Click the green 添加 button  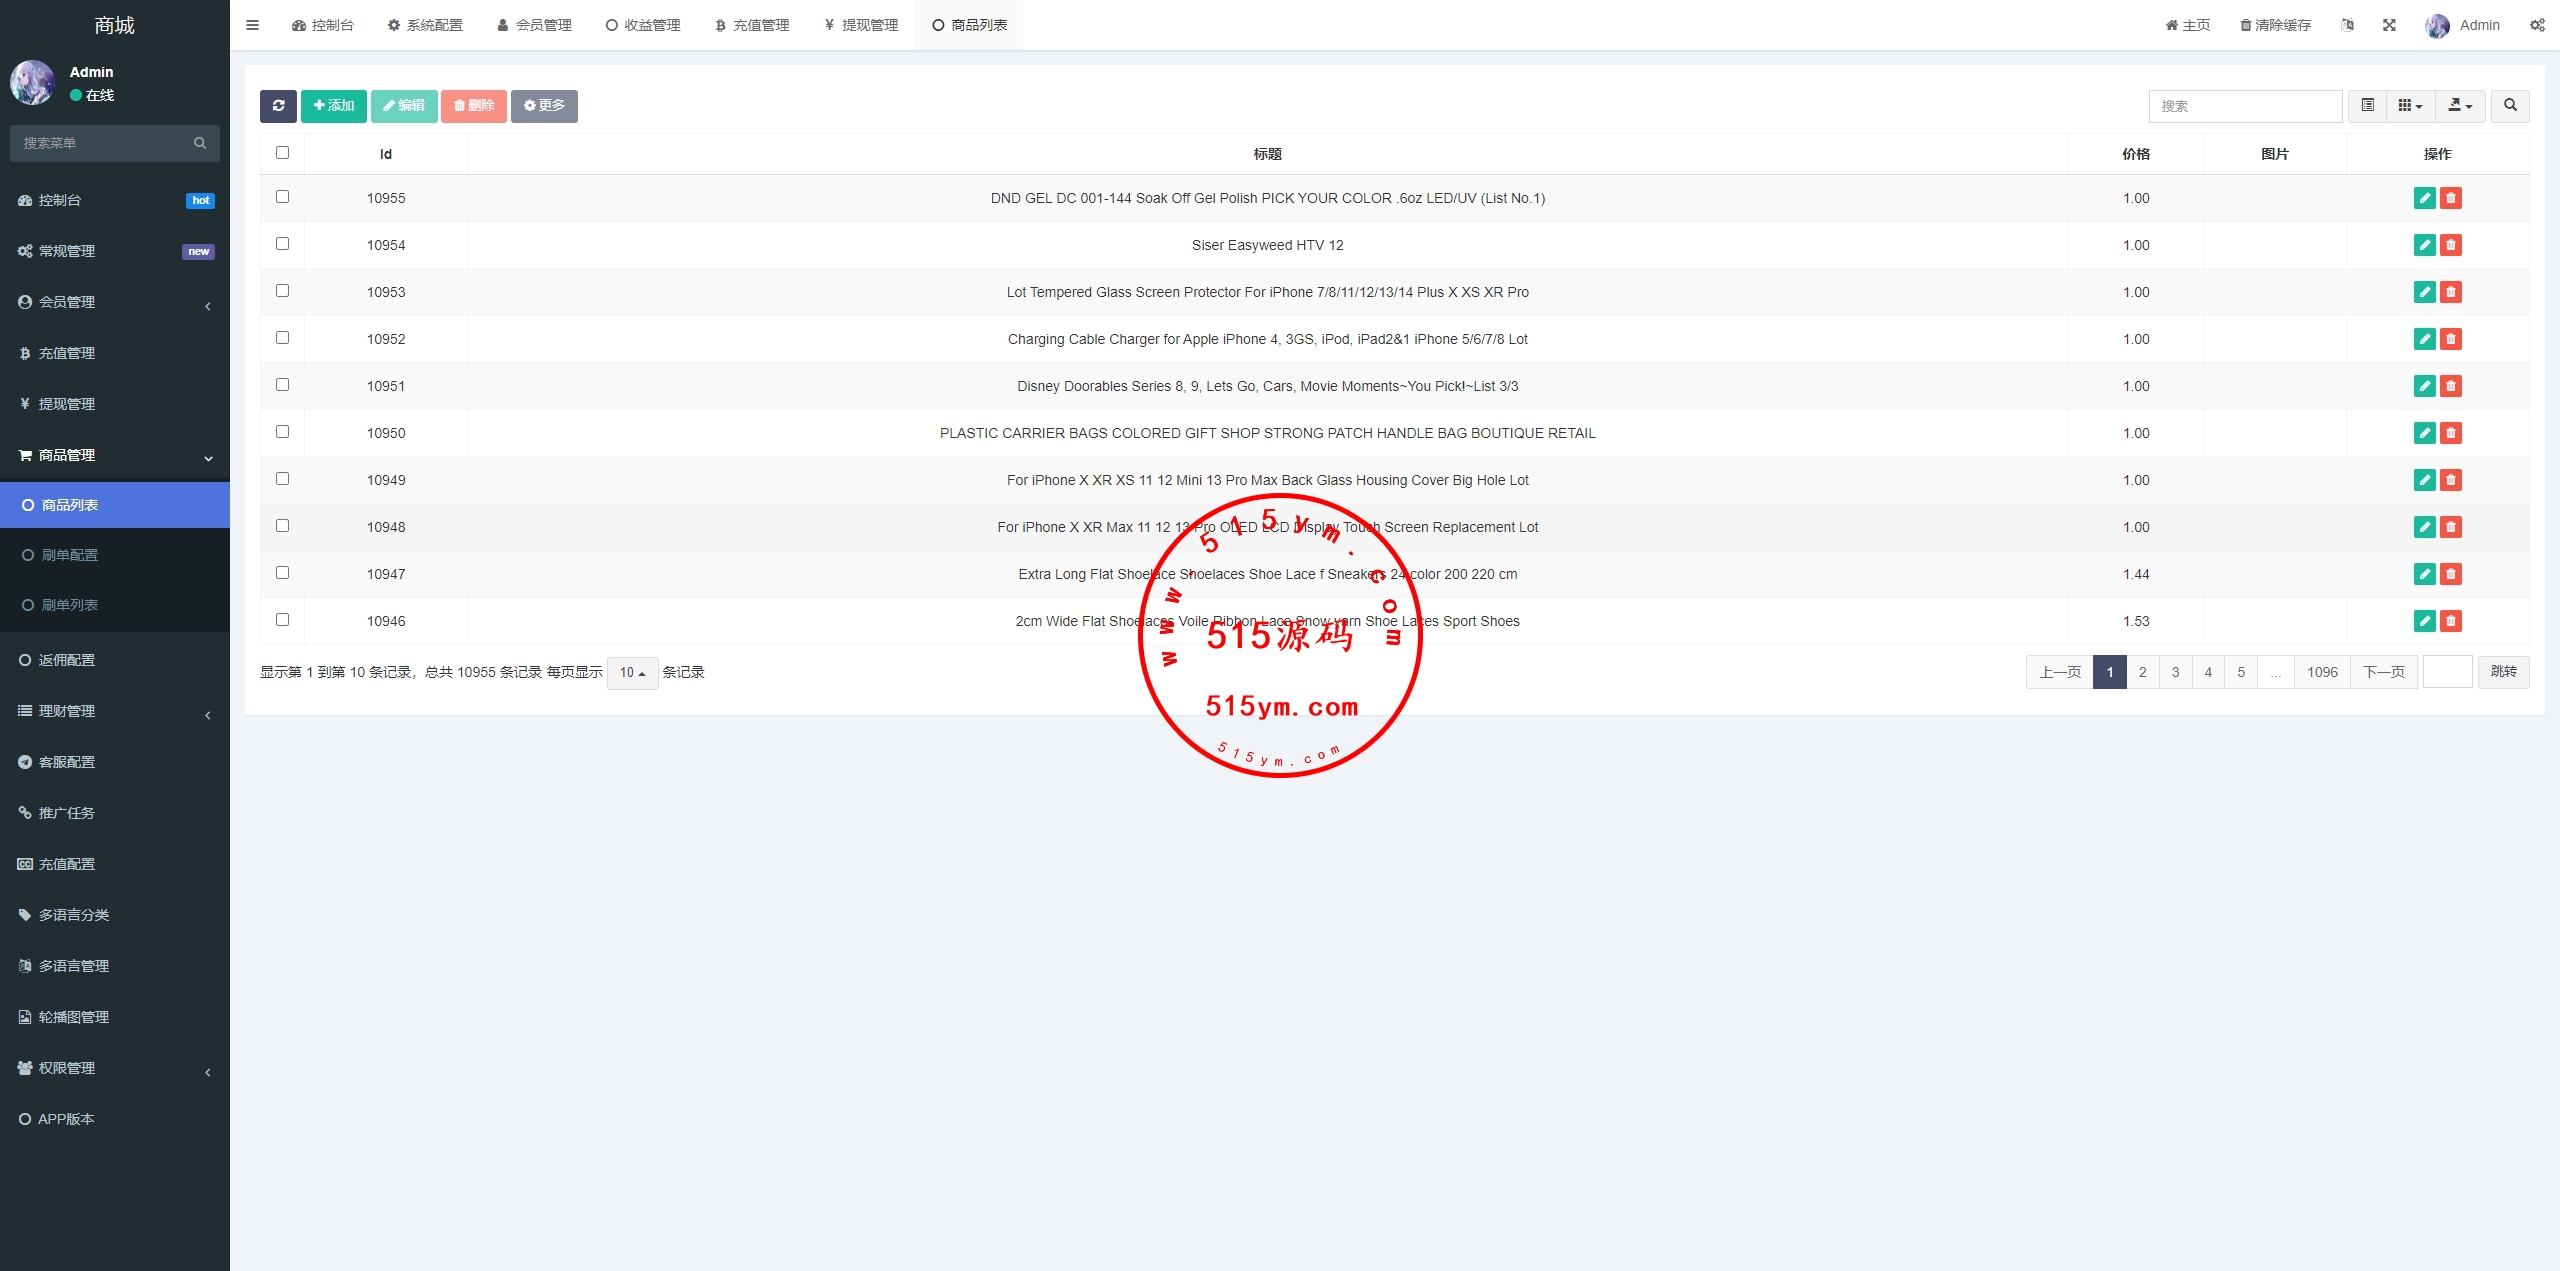(333, 106)
